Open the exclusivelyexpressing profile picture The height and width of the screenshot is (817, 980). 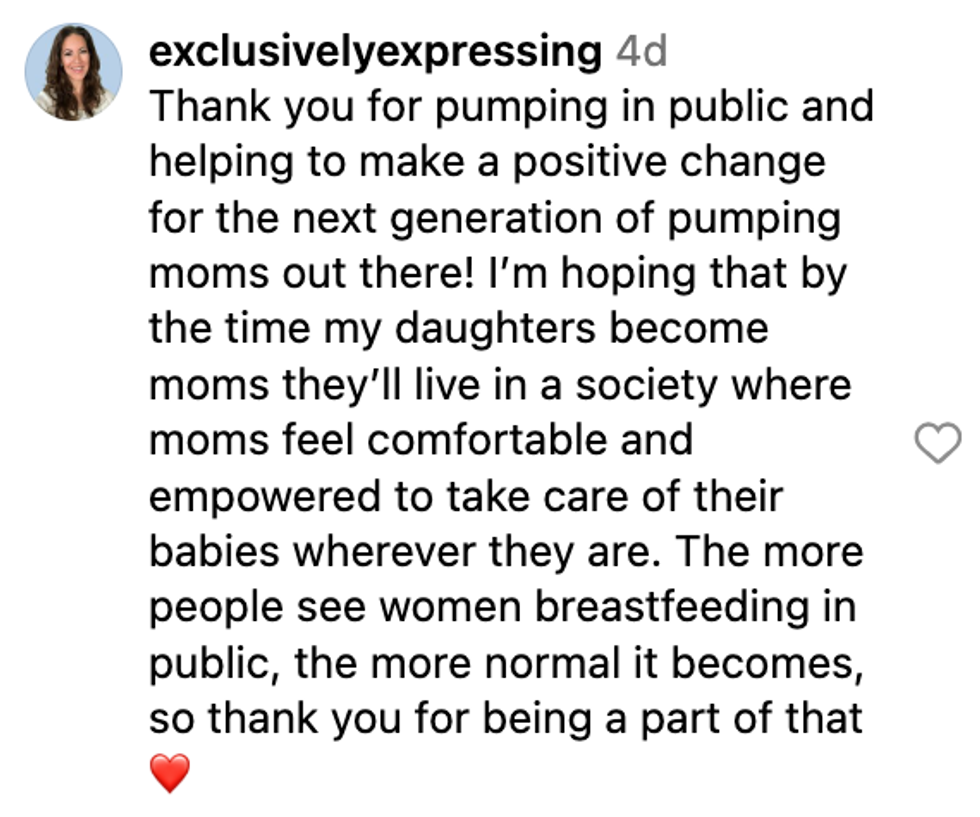pyautogui.click(x=74, y=72)
